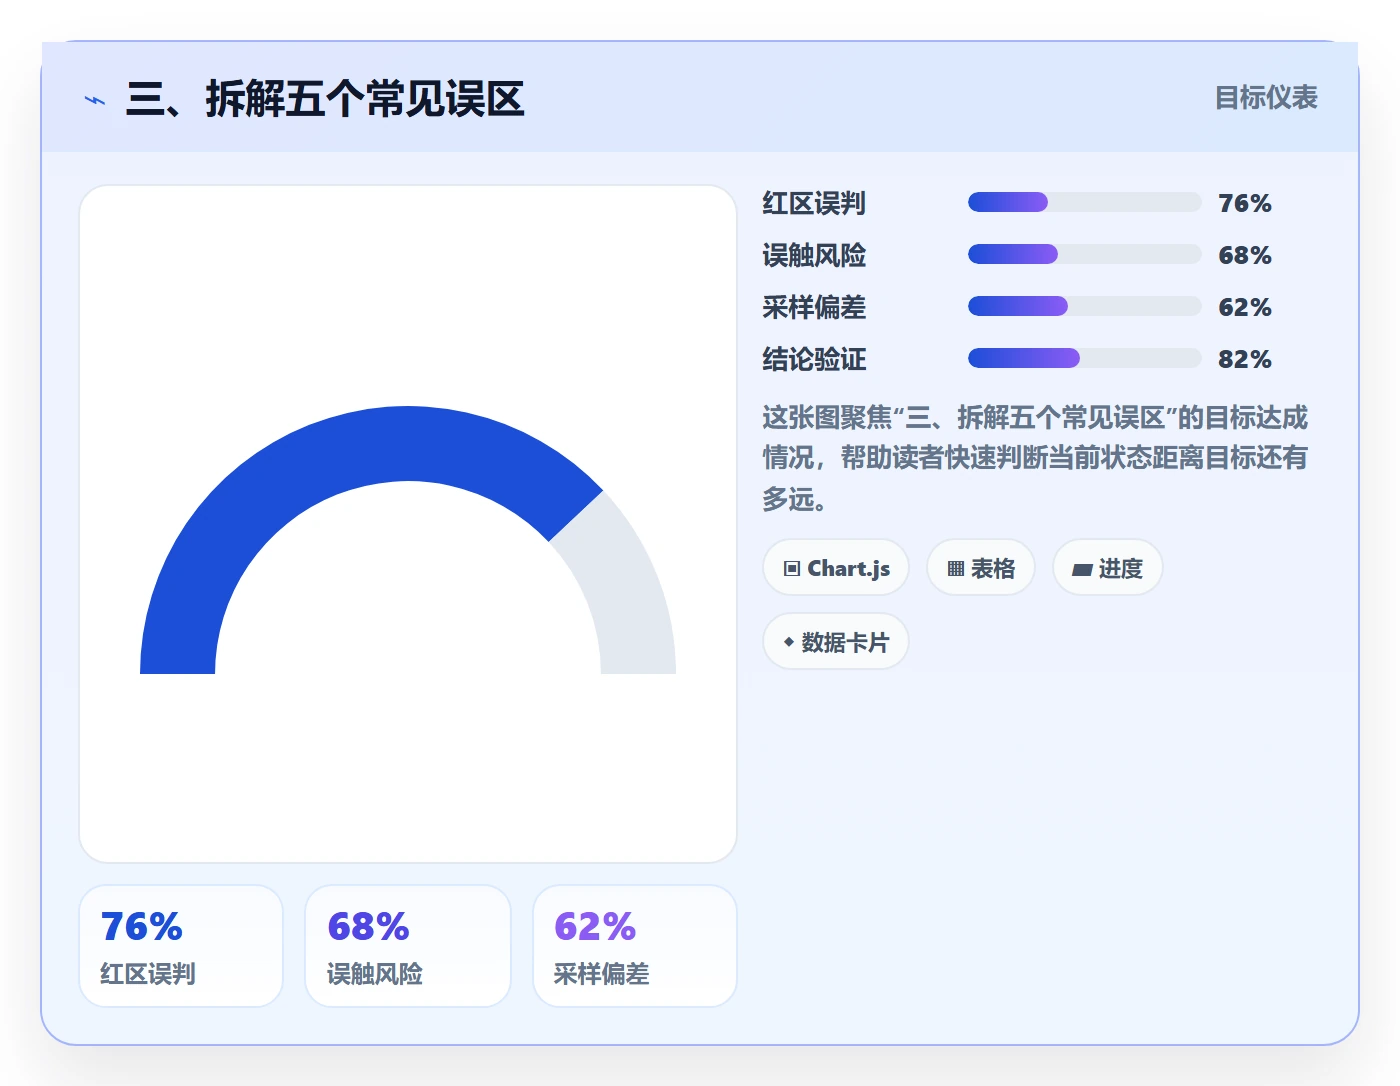Viewport: 1400px width, 1086px height.
Task: Click the 82% value beside 结论验证 bar
Action: (1245, 359)
